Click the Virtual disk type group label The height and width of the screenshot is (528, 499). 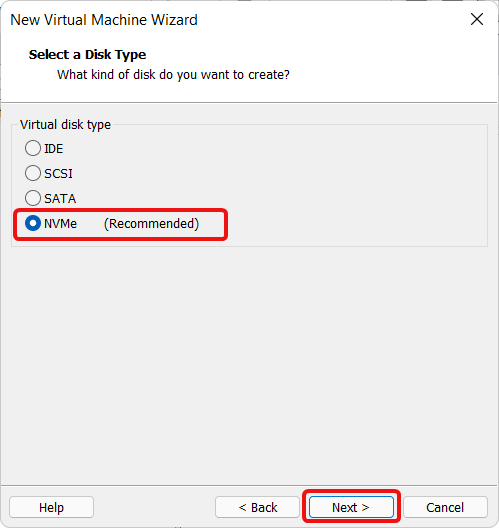click(x=65, y=125)
